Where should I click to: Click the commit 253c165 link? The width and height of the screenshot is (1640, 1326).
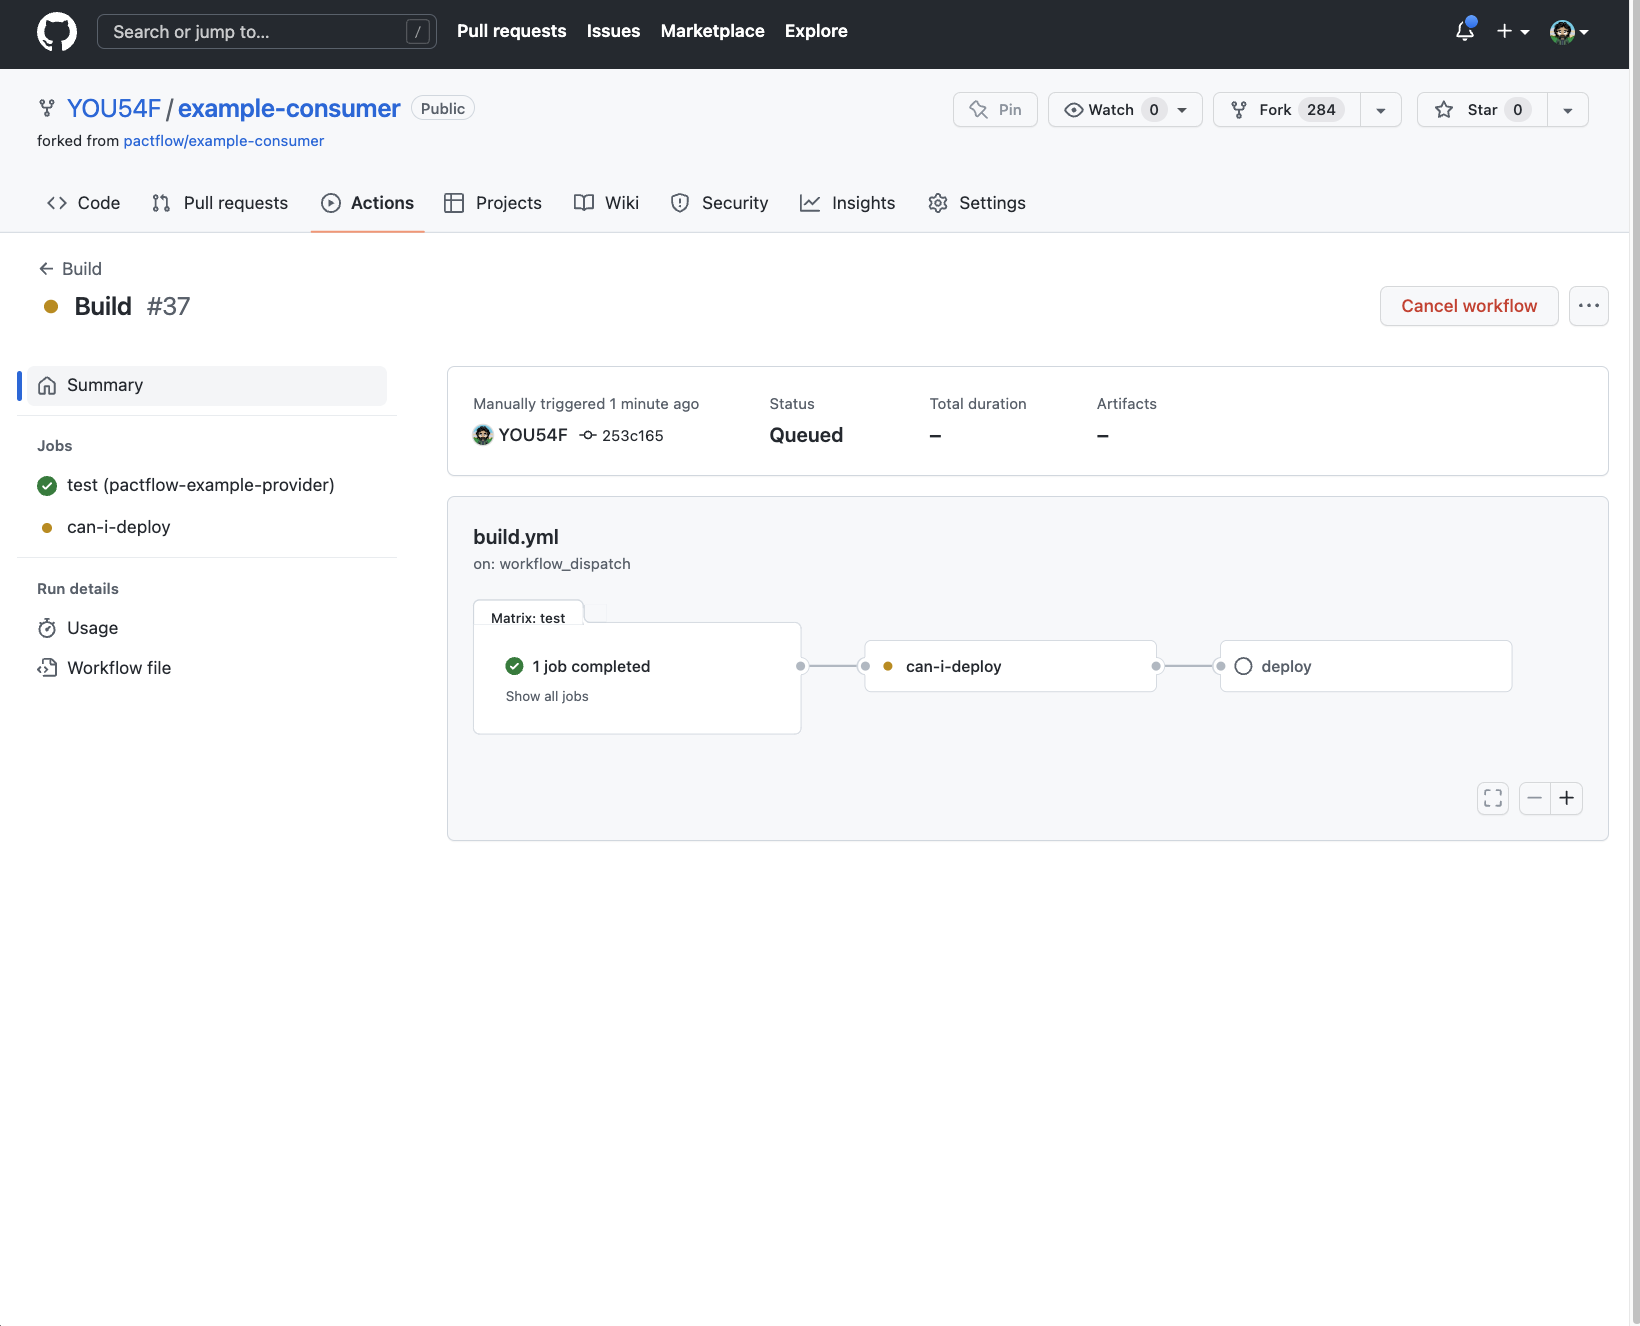632,436
